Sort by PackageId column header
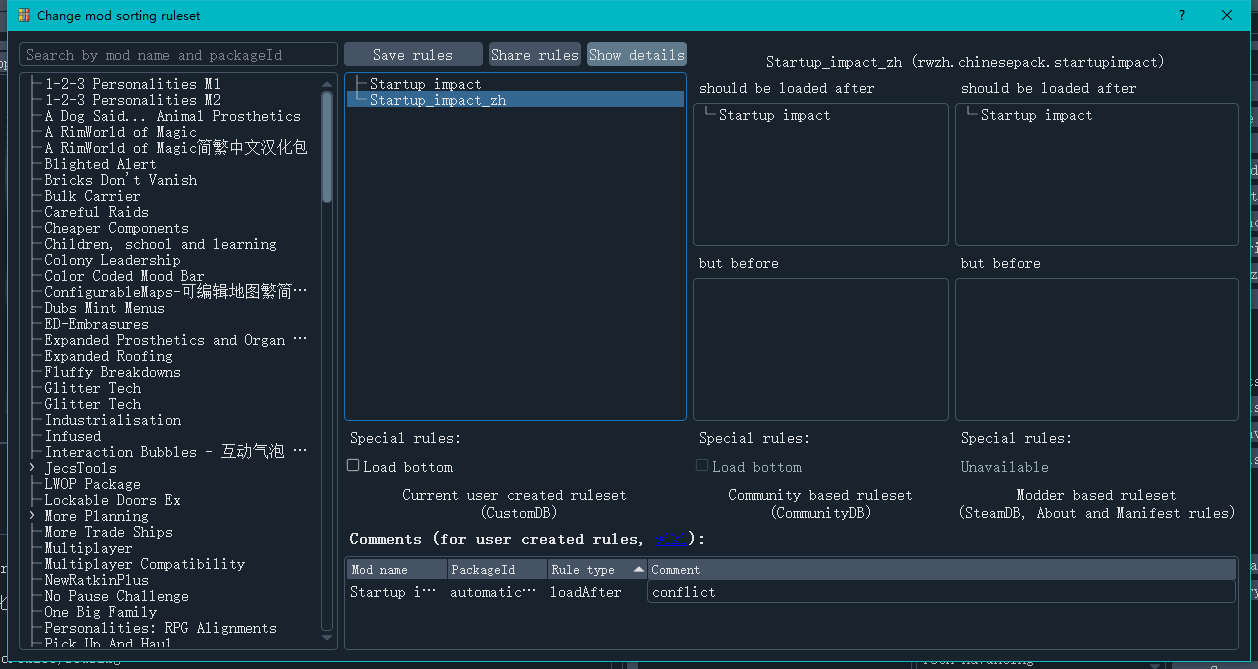This screenshot has width=1258, height=669. (x=497, y=569)
